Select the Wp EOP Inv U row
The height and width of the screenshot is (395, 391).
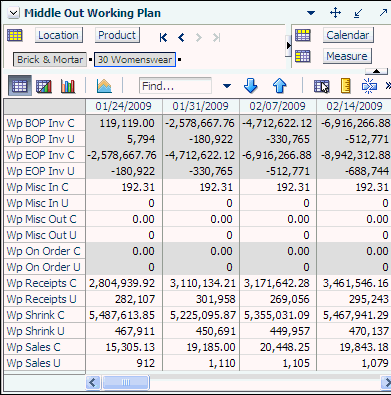(x=45, y=171)
